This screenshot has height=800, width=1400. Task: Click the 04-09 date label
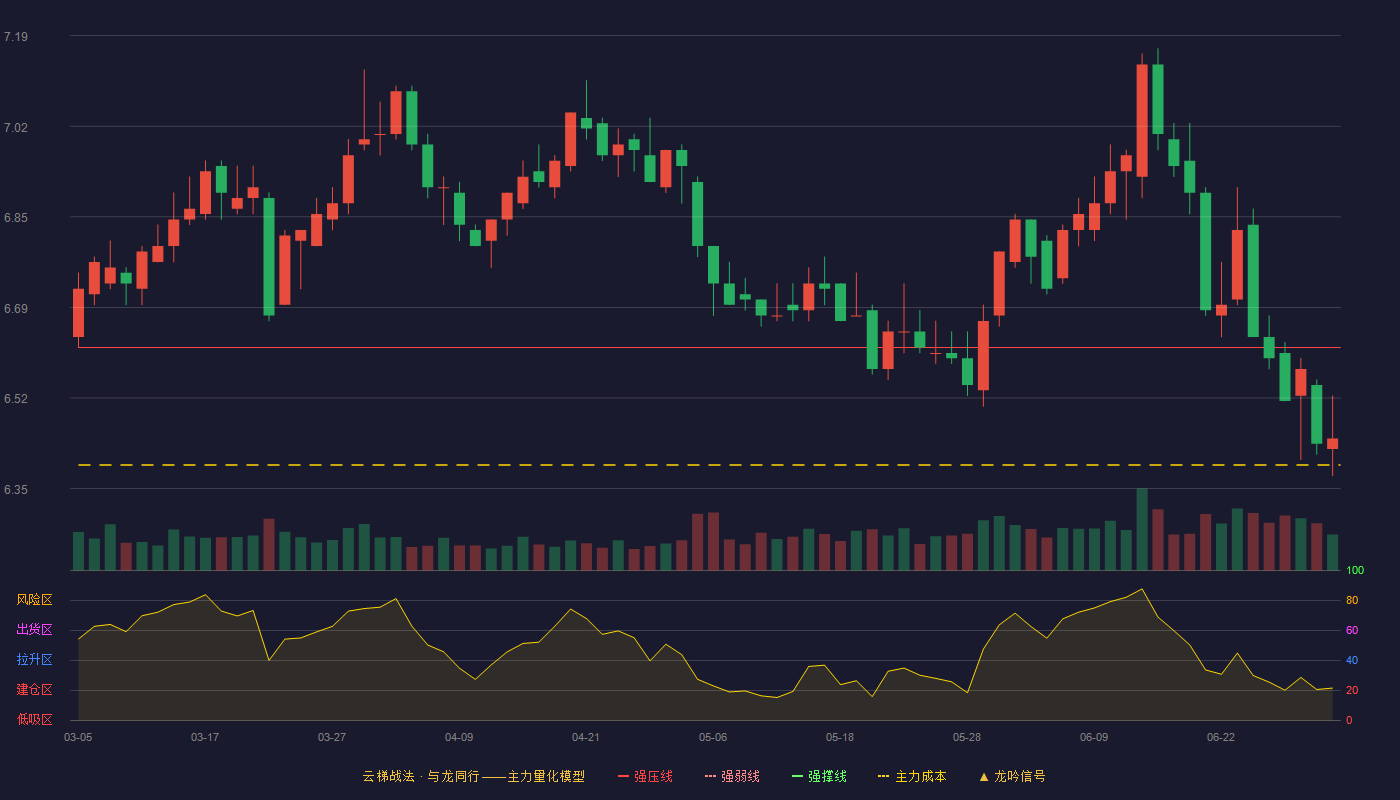(459, 737)
